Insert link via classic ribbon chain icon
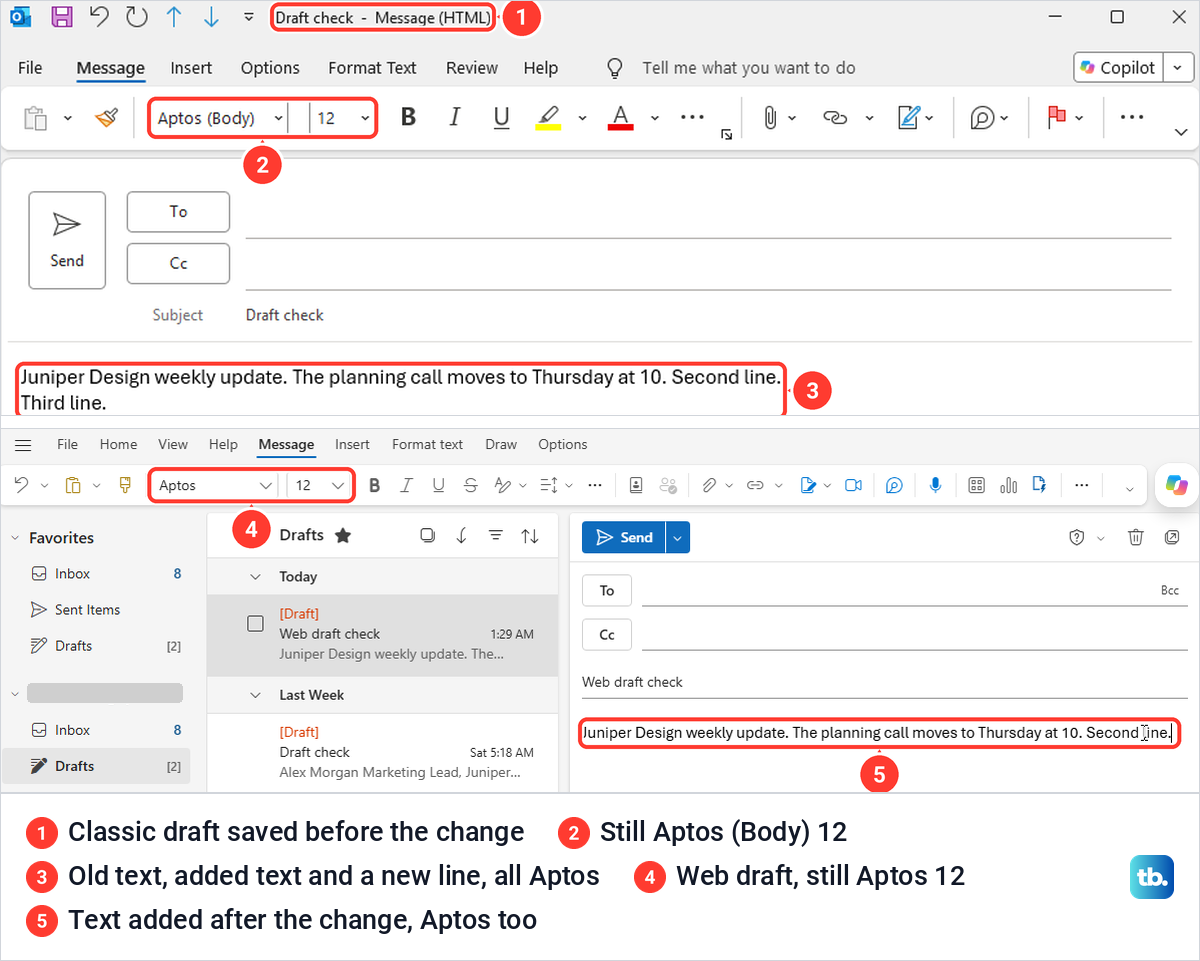This screenshot has width=1200, height=961. click(835, 118)
